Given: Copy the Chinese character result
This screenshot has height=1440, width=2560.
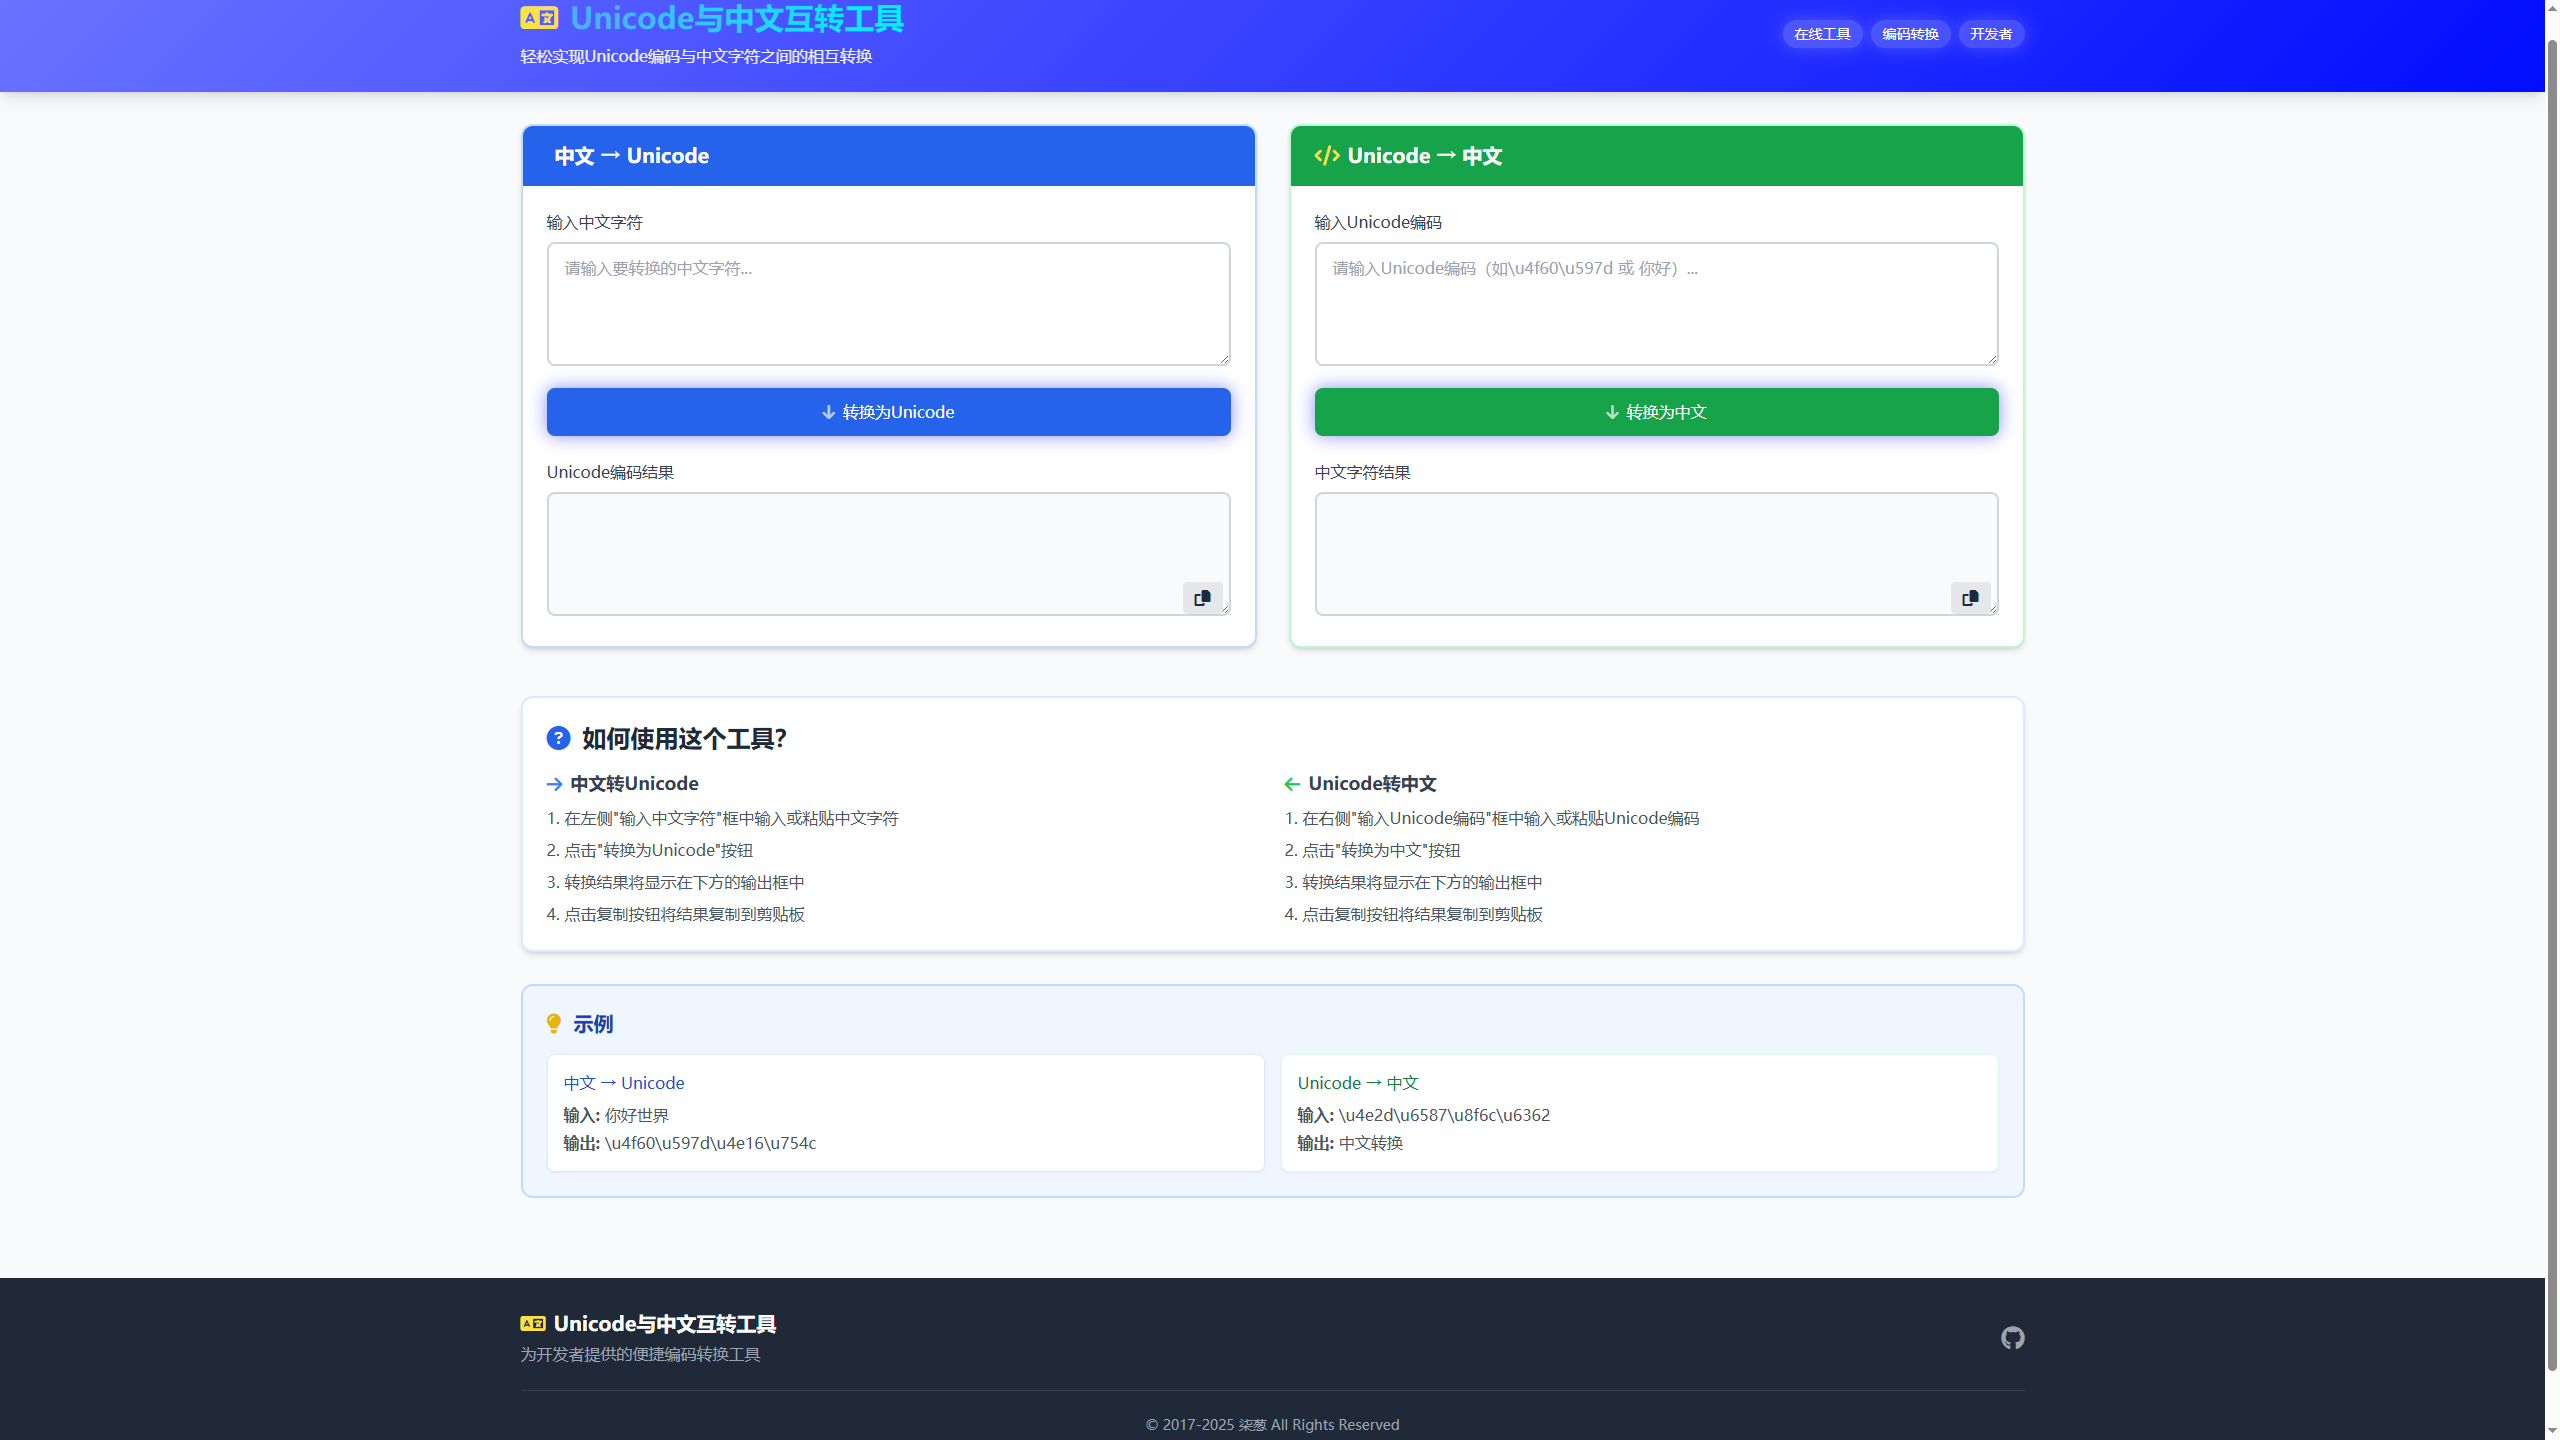Looking at the screenshot, I should point(1970,598).
